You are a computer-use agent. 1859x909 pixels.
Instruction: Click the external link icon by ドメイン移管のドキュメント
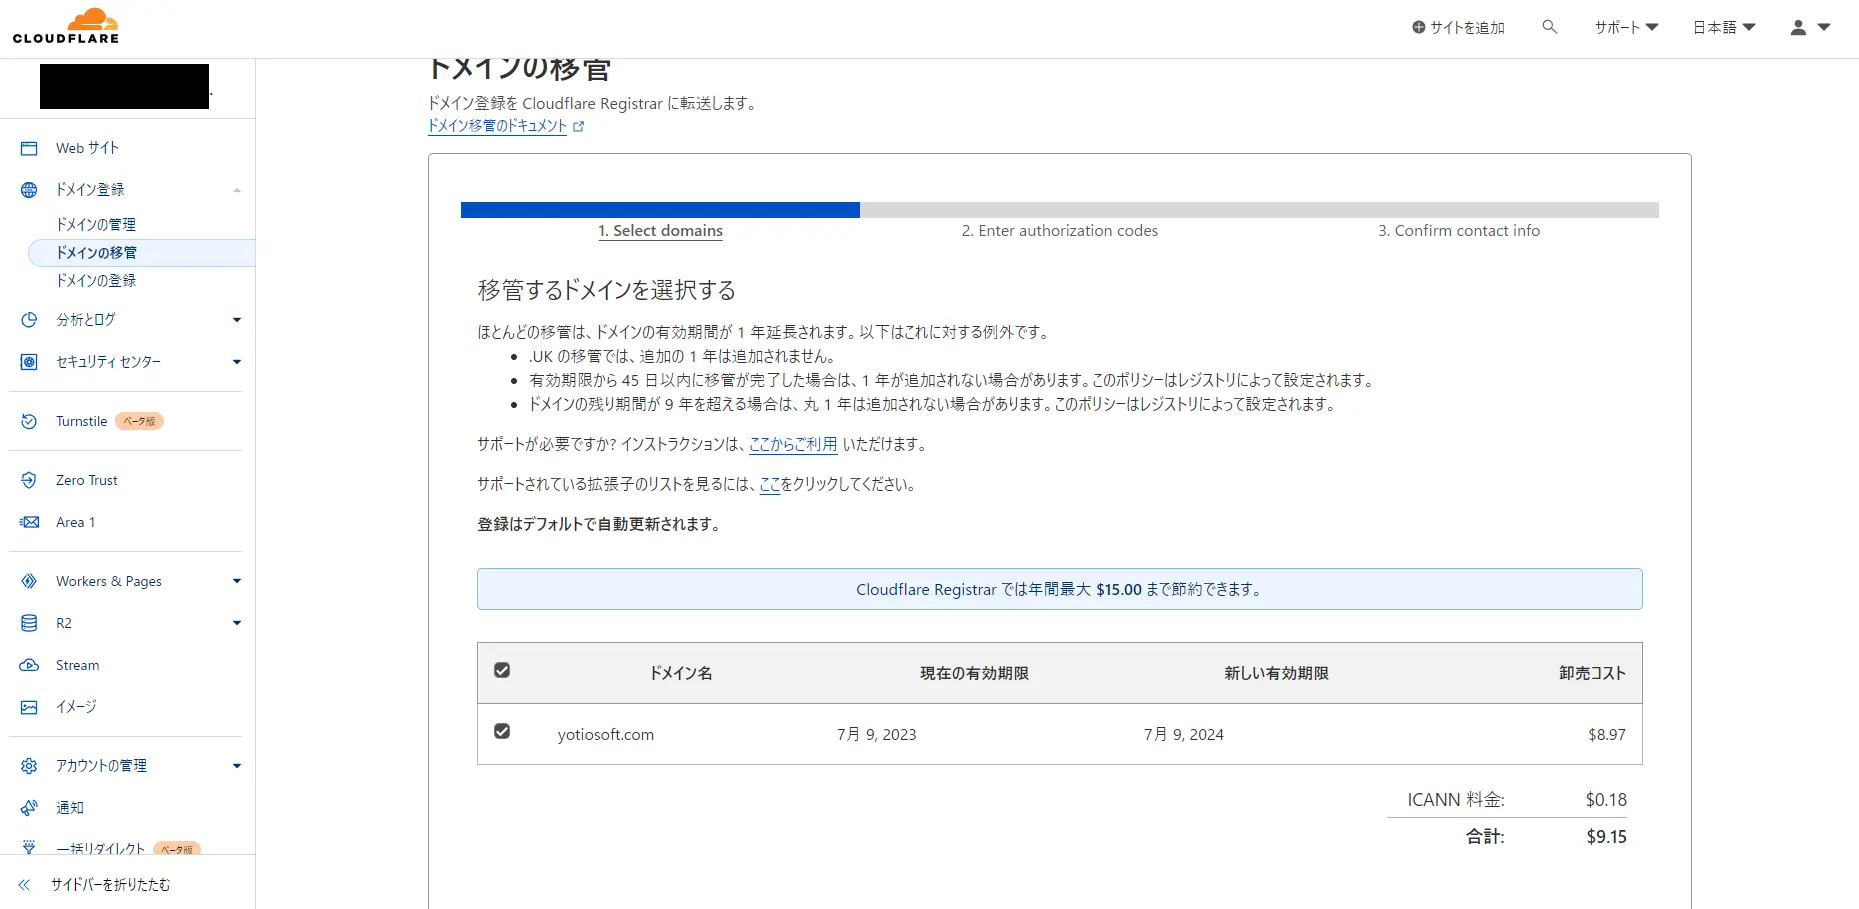click(578, 127)
